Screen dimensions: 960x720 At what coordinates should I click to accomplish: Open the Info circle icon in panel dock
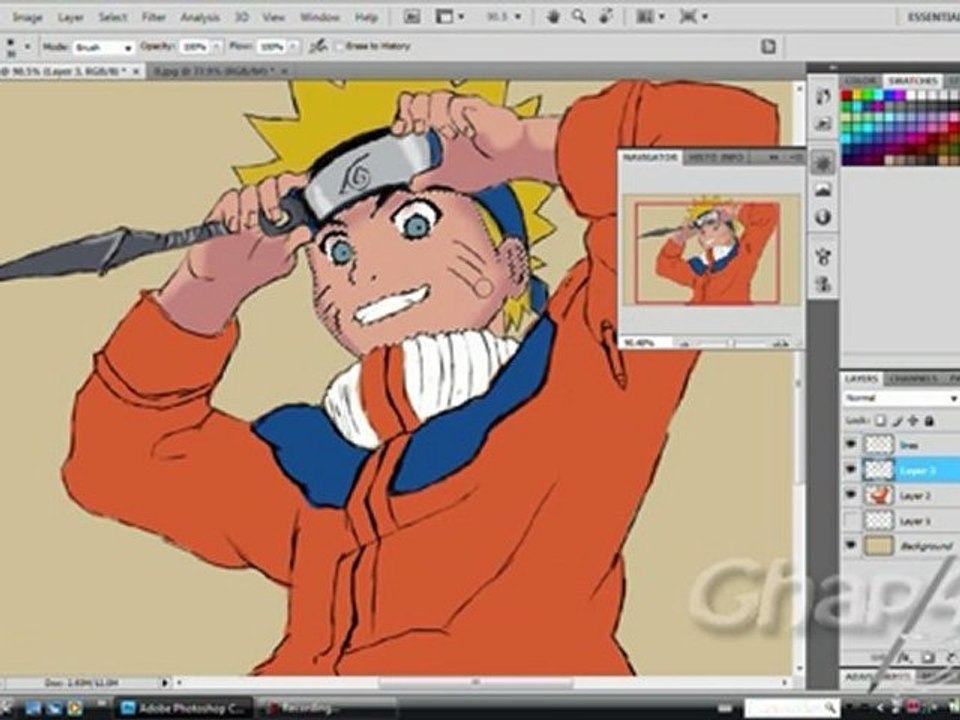point(823,217)
